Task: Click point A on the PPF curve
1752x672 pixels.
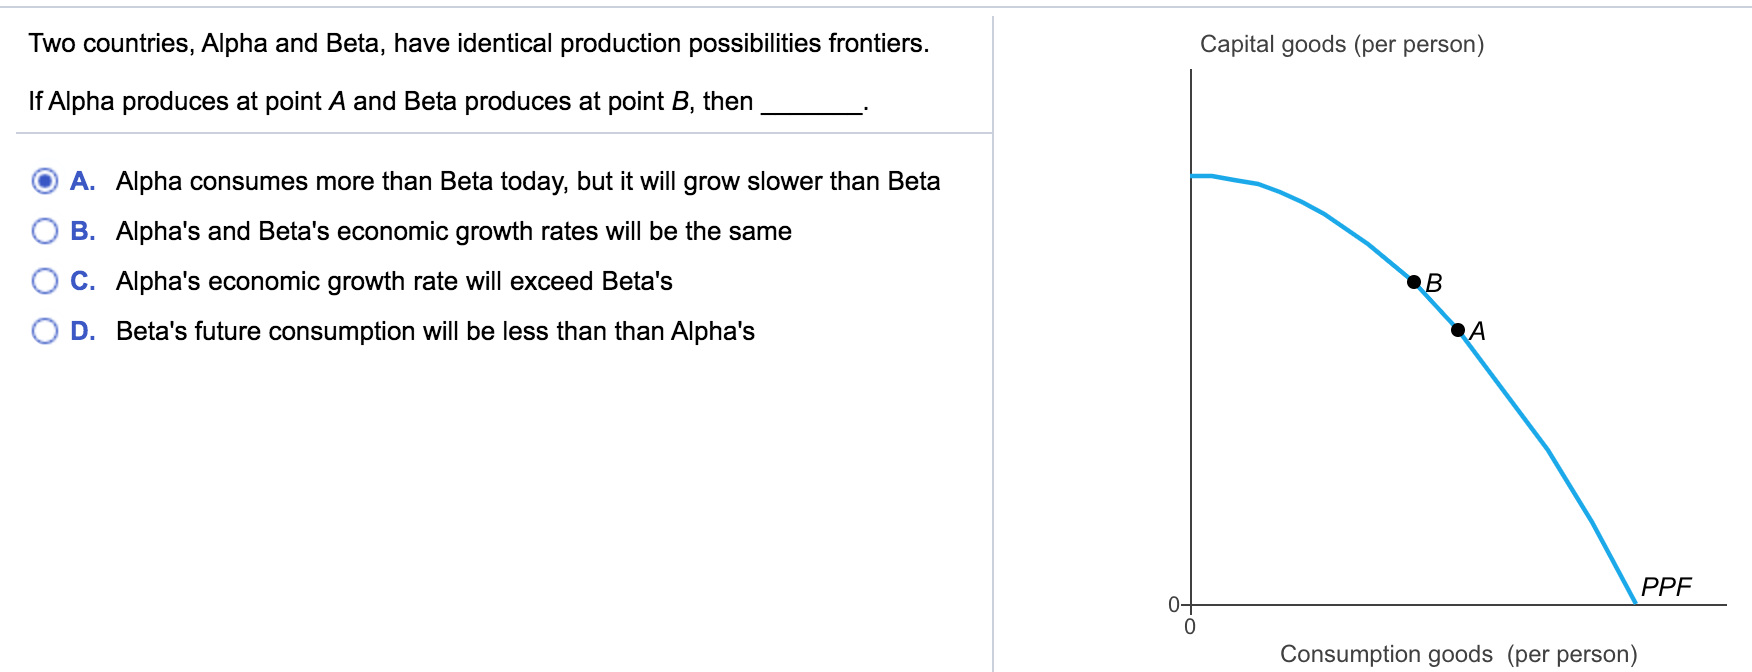Action: 1458,328
